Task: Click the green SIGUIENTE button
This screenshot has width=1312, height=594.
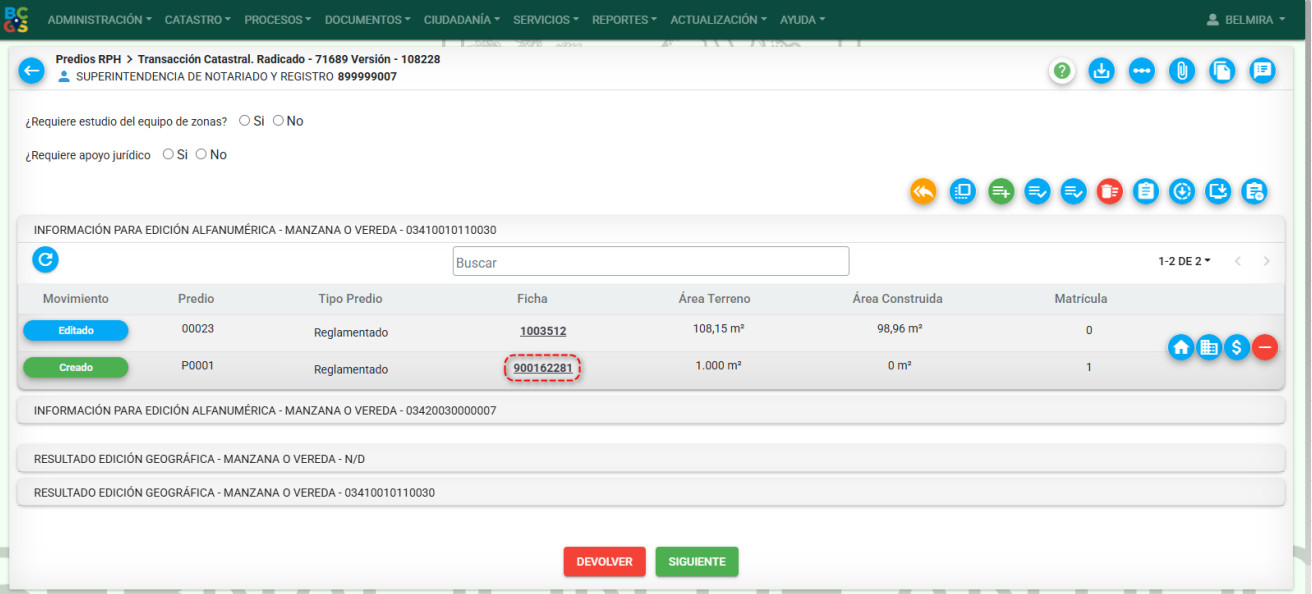Action: click(x=697, y=562)
